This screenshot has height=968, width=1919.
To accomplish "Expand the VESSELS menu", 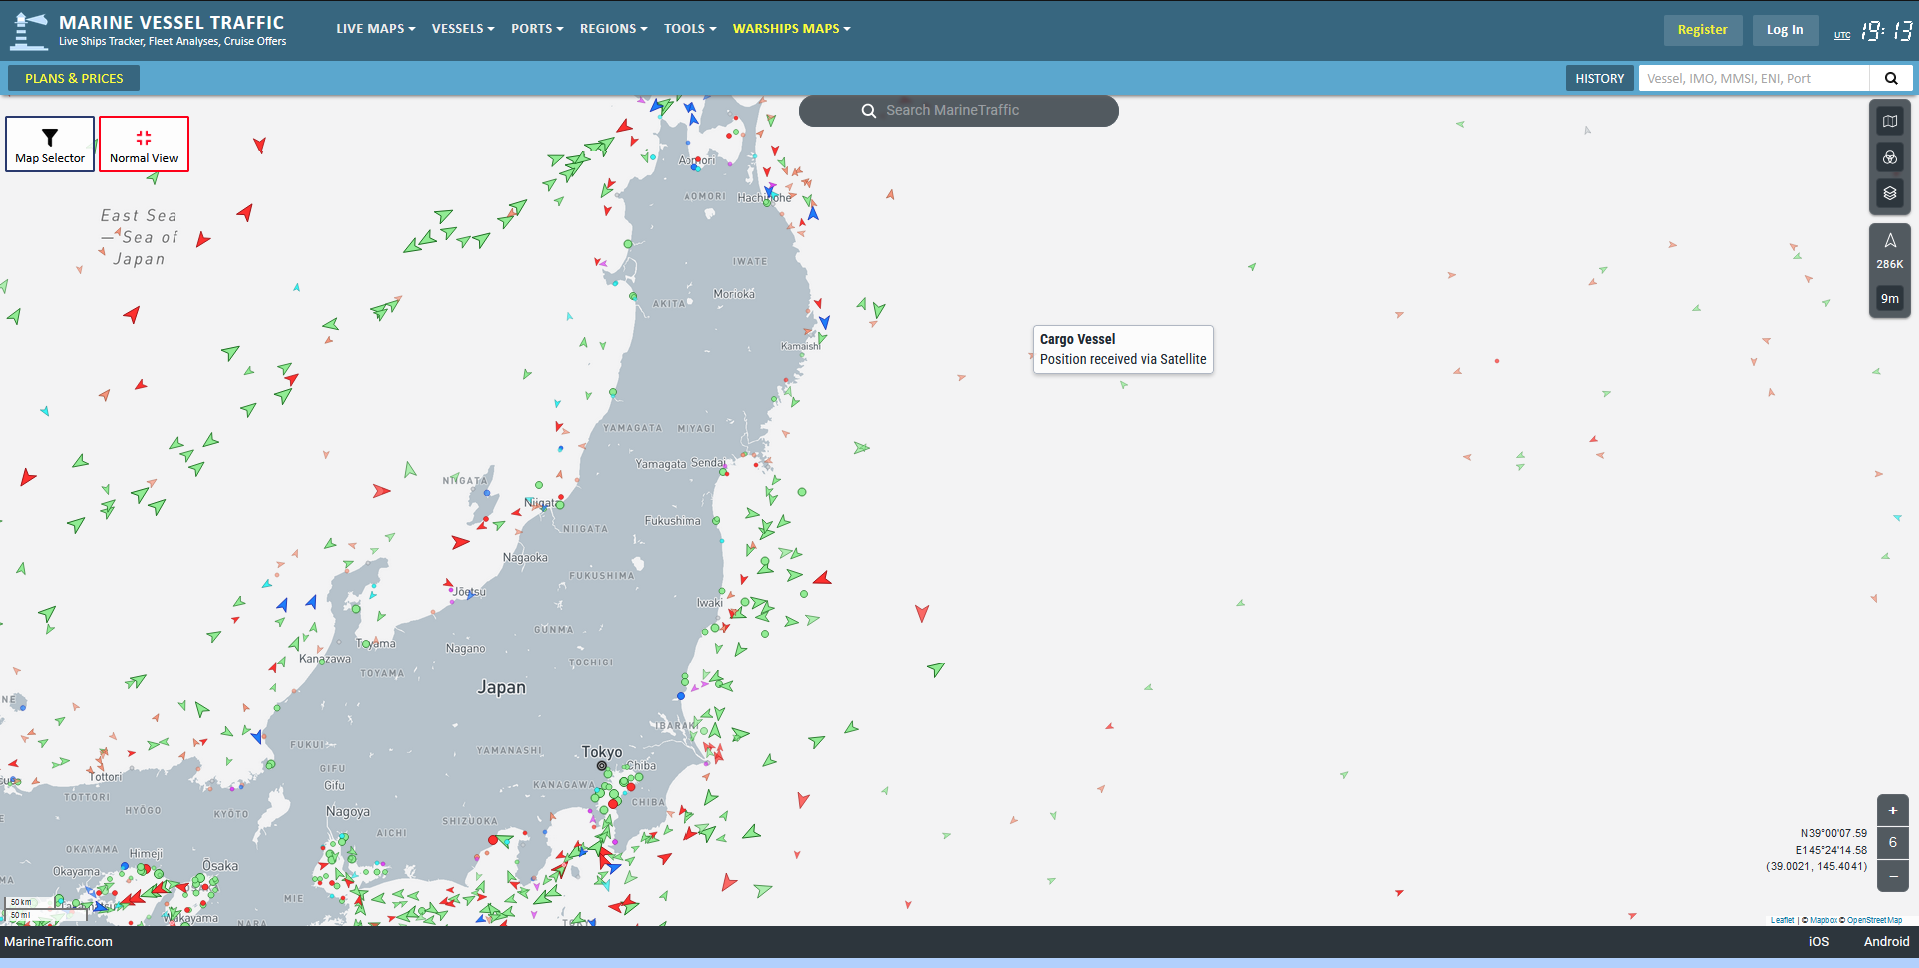I will tap(463, 29).
